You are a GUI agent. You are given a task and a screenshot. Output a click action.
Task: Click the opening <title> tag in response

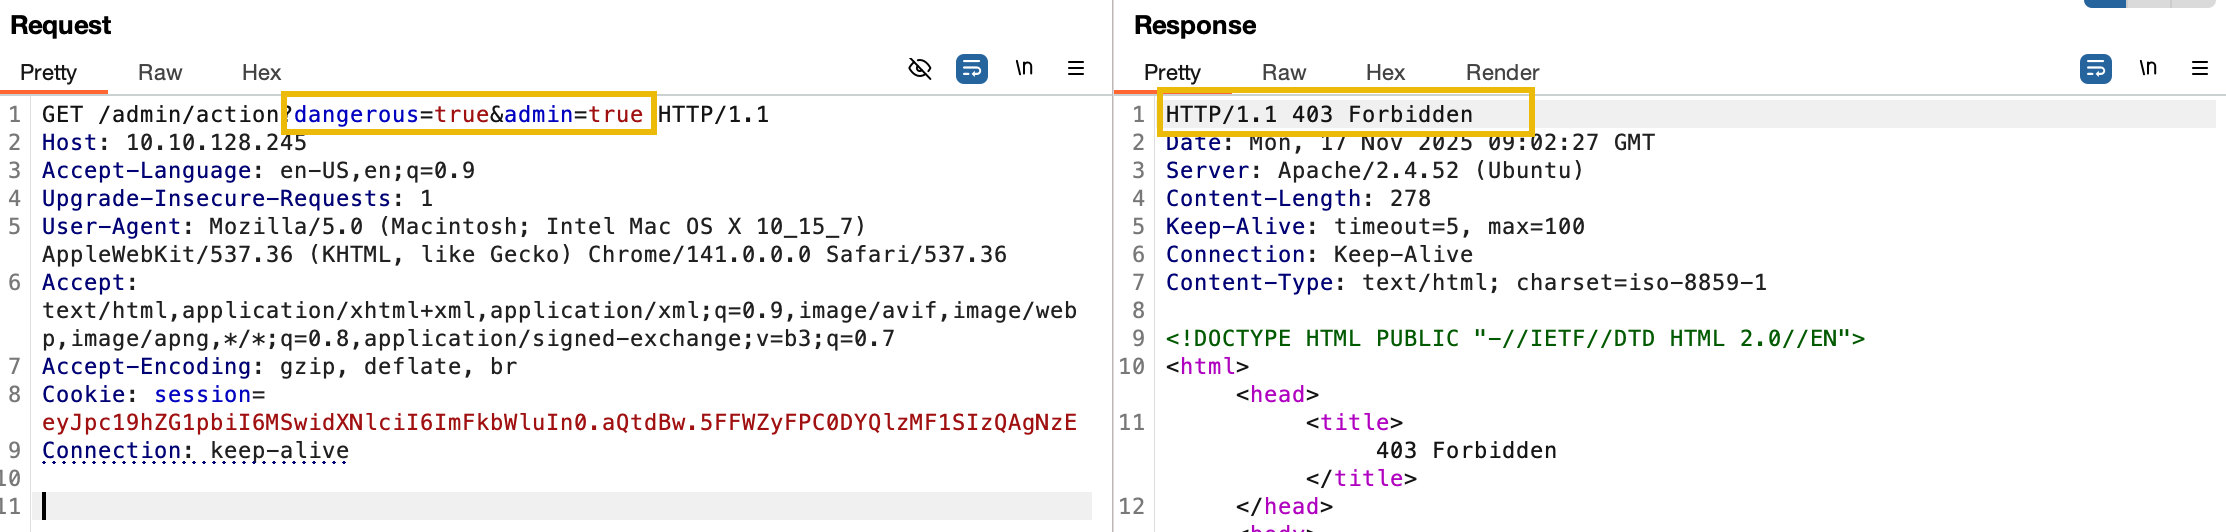(1354, 422)
